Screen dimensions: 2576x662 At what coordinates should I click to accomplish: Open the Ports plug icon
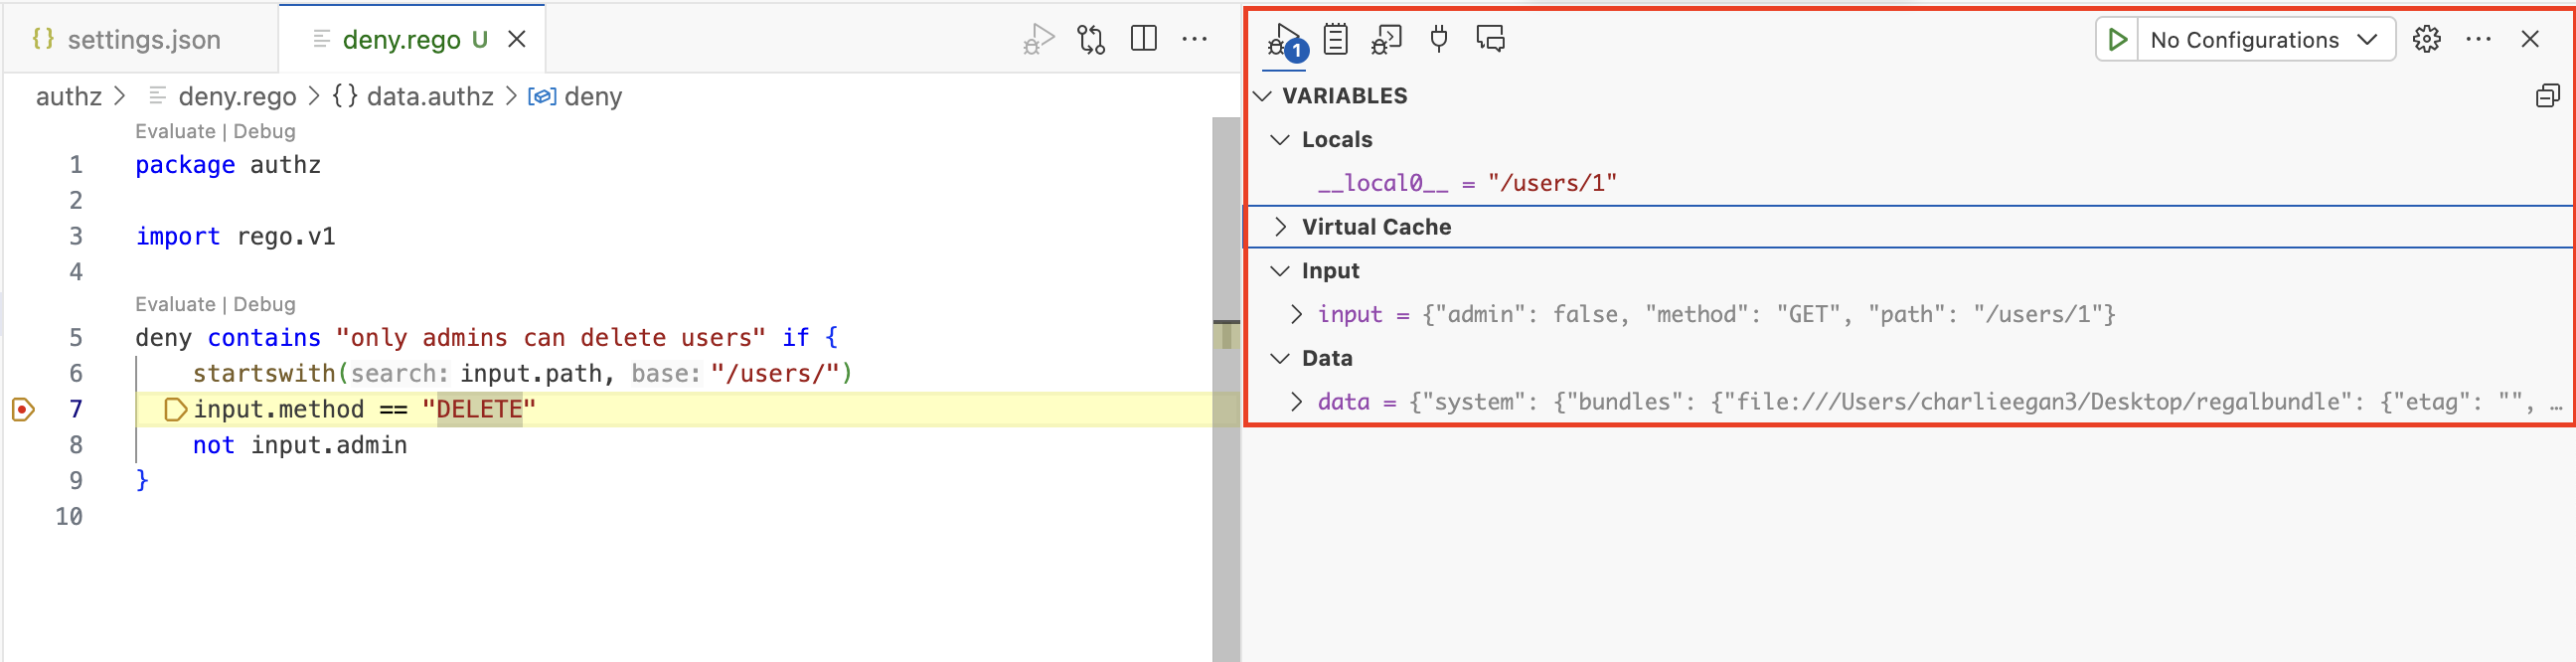click(x=1438, y=40)
